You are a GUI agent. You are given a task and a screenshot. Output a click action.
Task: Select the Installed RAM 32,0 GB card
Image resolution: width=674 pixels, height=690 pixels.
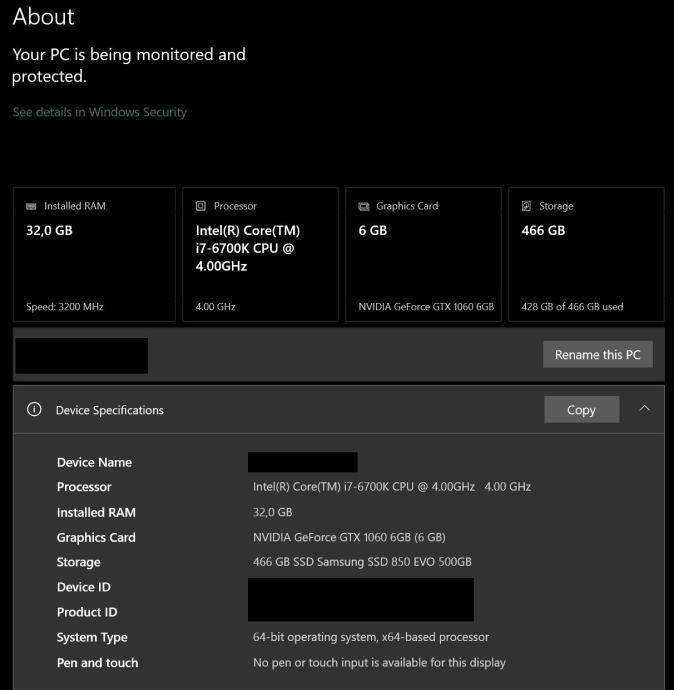coord(94,255)
